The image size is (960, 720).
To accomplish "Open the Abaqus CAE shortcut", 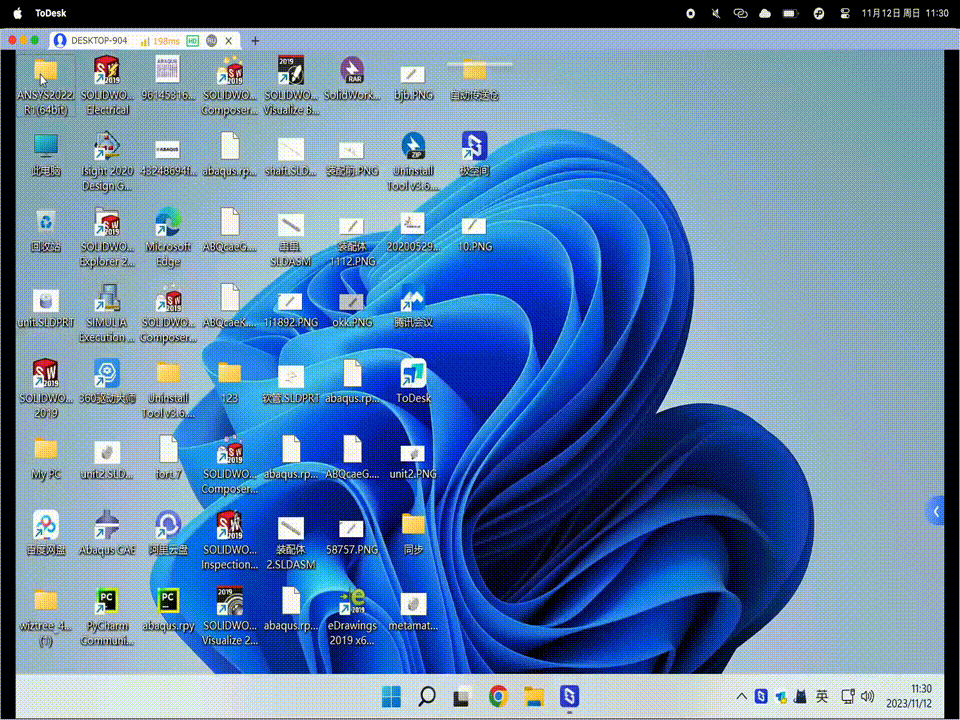I will click(x=107, y=533).
